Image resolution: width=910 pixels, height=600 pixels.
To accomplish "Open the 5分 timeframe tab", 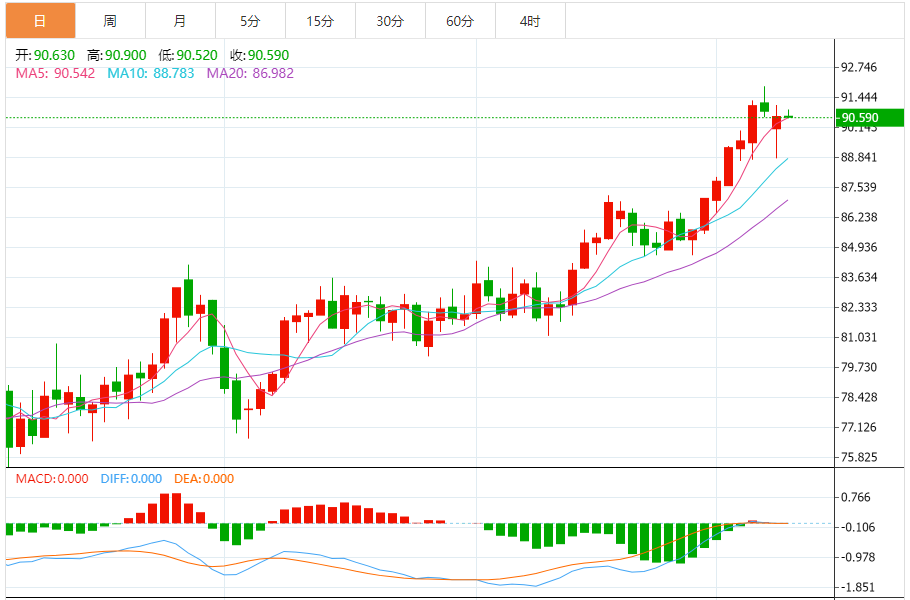I will (250, 21).
